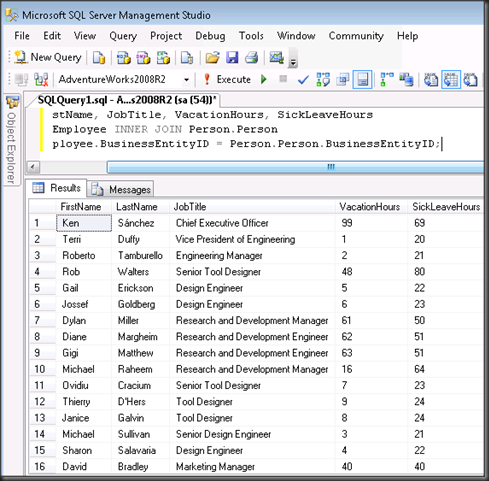Viewport: 489px width, 481px height.
Task: Open the Tools menu
Action: 251,36
